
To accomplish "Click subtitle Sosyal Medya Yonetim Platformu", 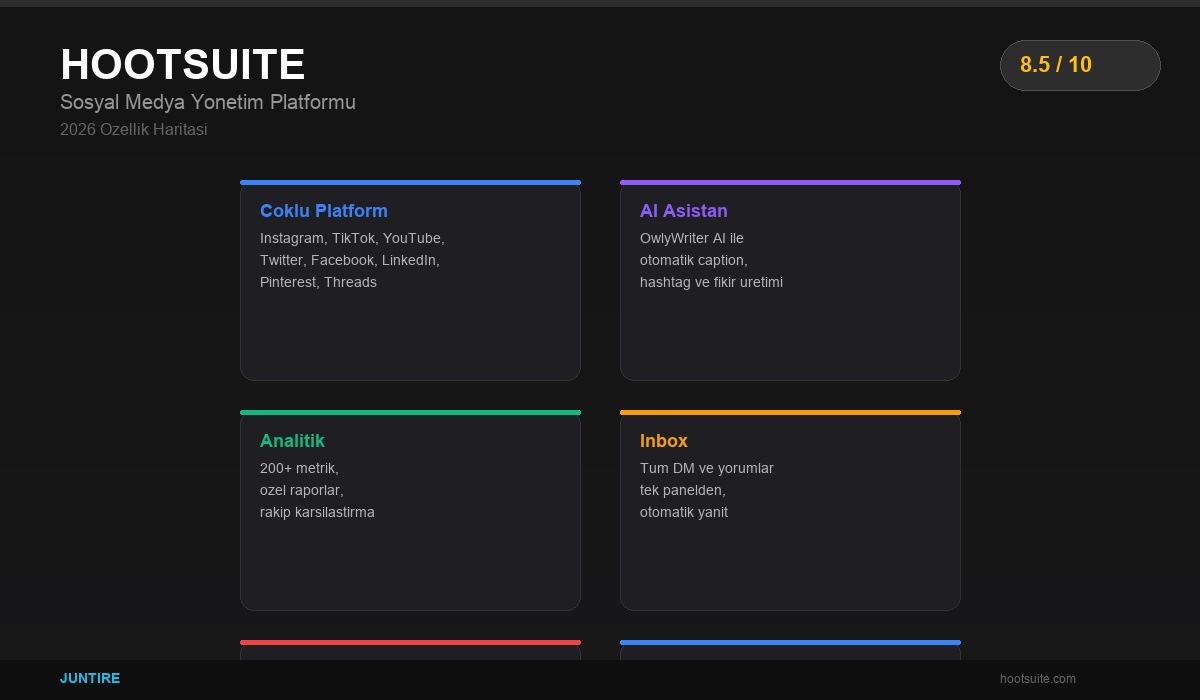I will tap(208, 102).
